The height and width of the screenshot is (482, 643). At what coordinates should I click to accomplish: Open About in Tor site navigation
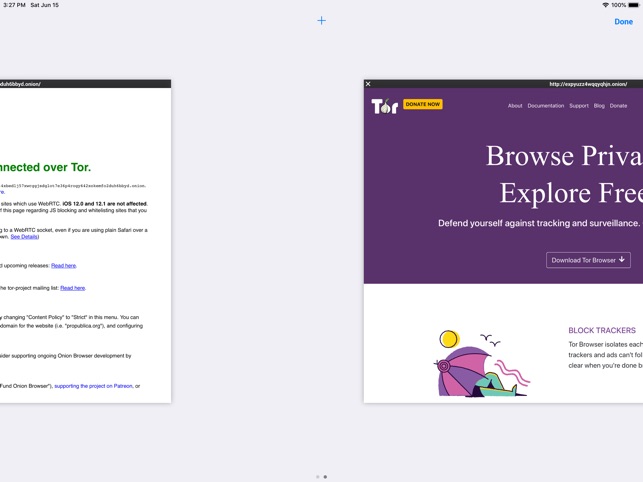(x=515, y=106)
